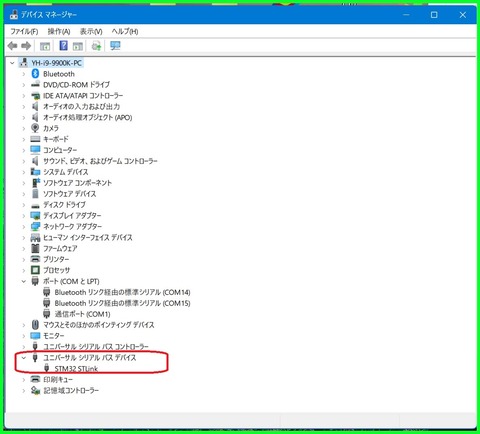The width and height of the screenshot is (480, 434).
Task: Click the icon for サウンド、ビデオ、およびゲーム コントローラー
Action: tap(35, 161)
